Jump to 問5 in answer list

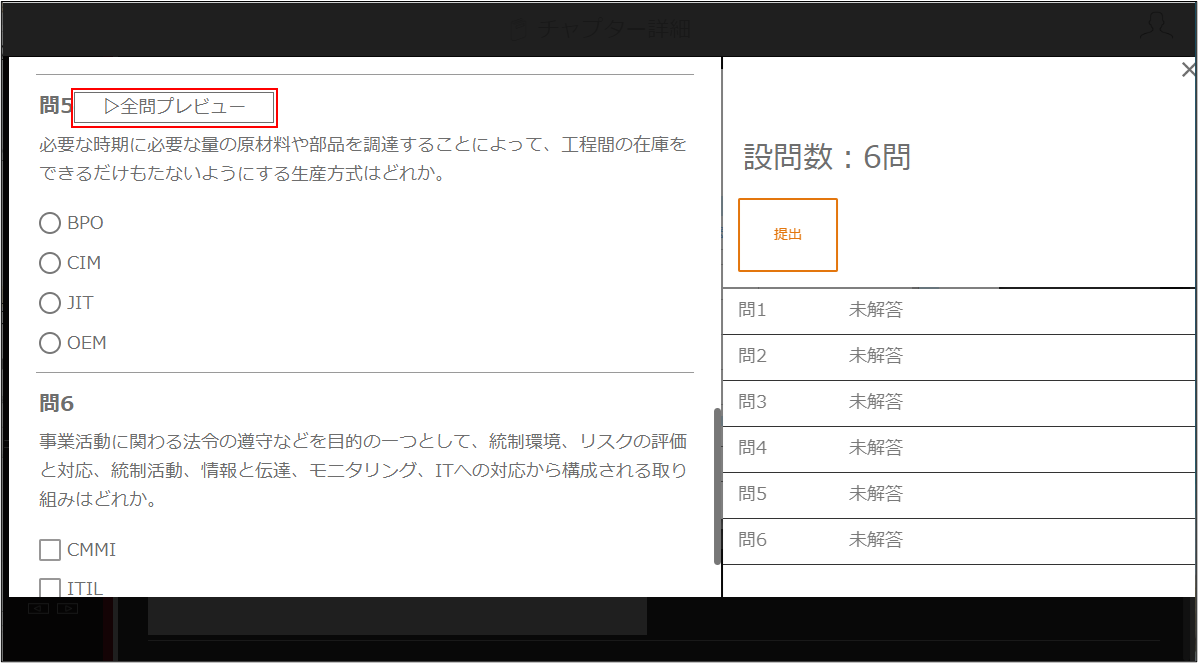tap(960, 495)
